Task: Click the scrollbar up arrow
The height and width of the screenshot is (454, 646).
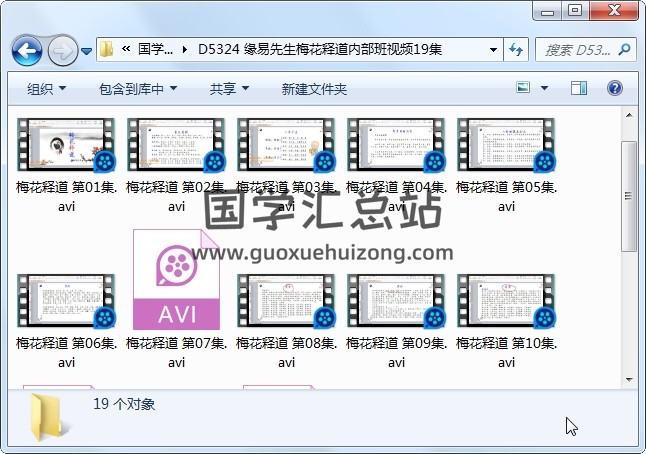Action: pyautogui.click(x=629, y=116)
